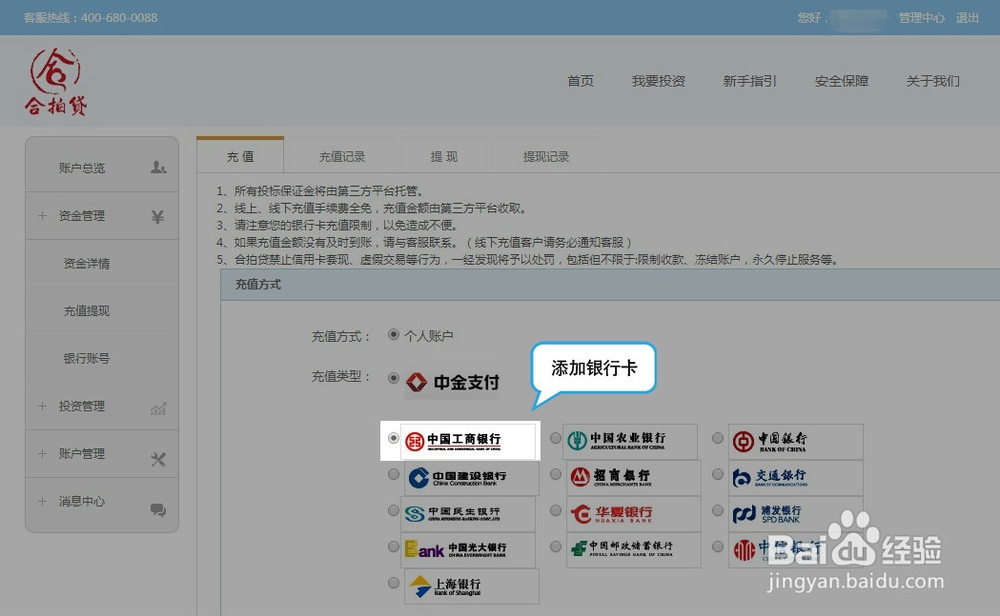Select the 华夏银行 radio button
This screenshot has height=616, width=1000.
[555, 511]
